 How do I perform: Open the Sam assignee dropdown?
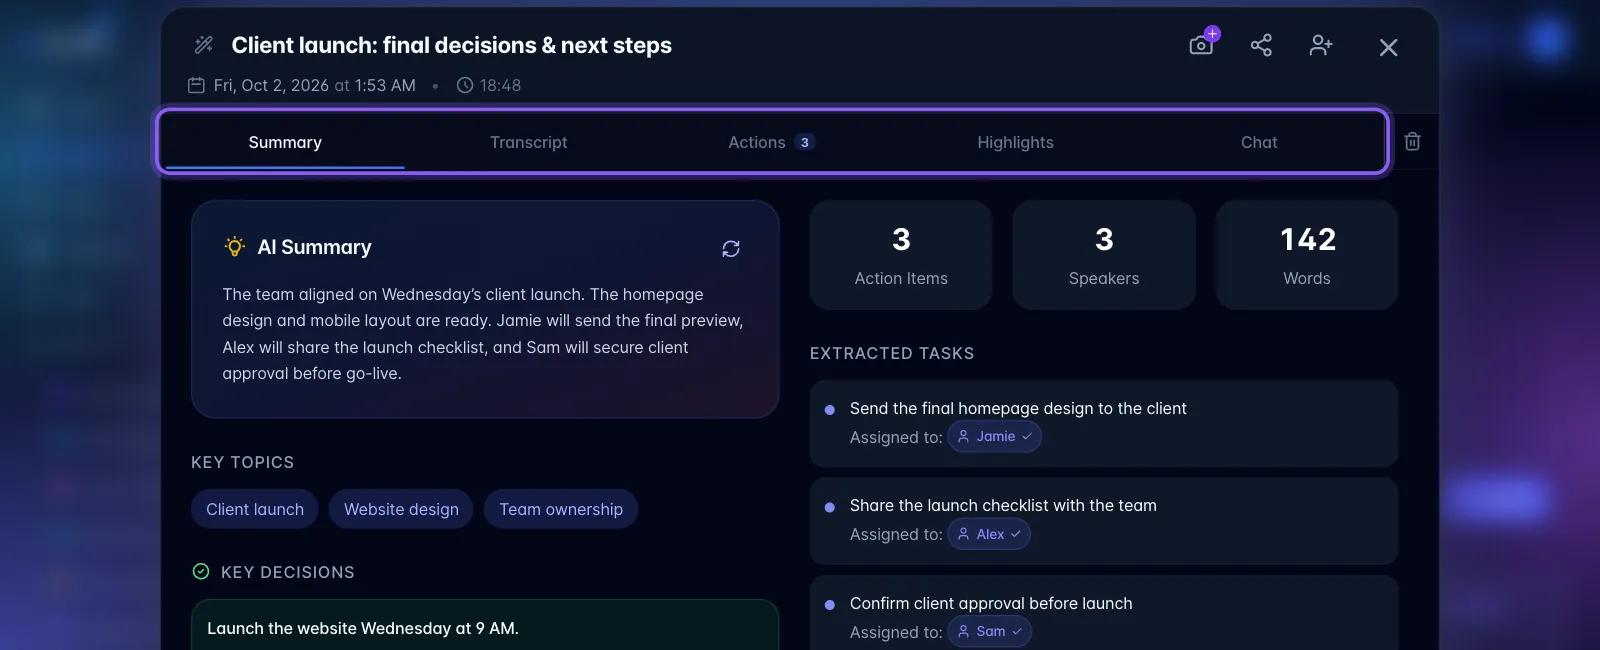point(990,631)
